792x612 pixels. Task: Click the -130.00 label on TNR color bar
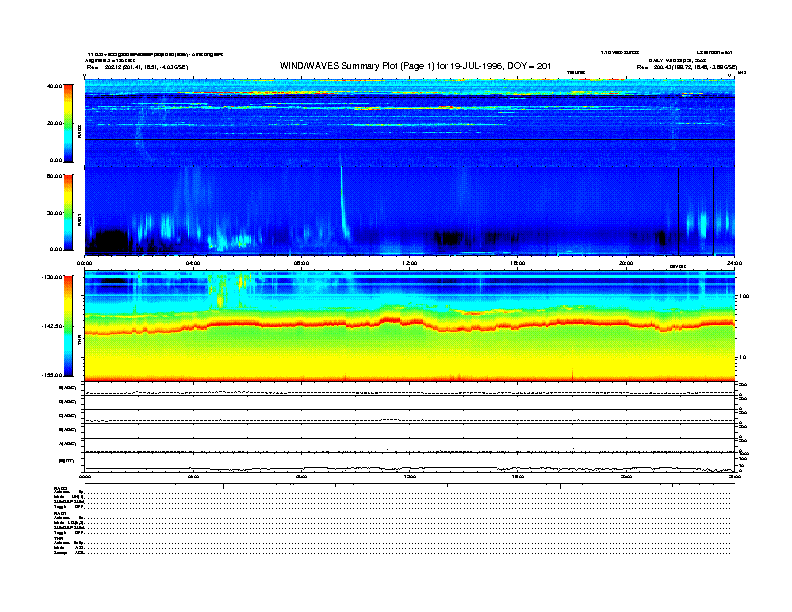tap(52, 277)
